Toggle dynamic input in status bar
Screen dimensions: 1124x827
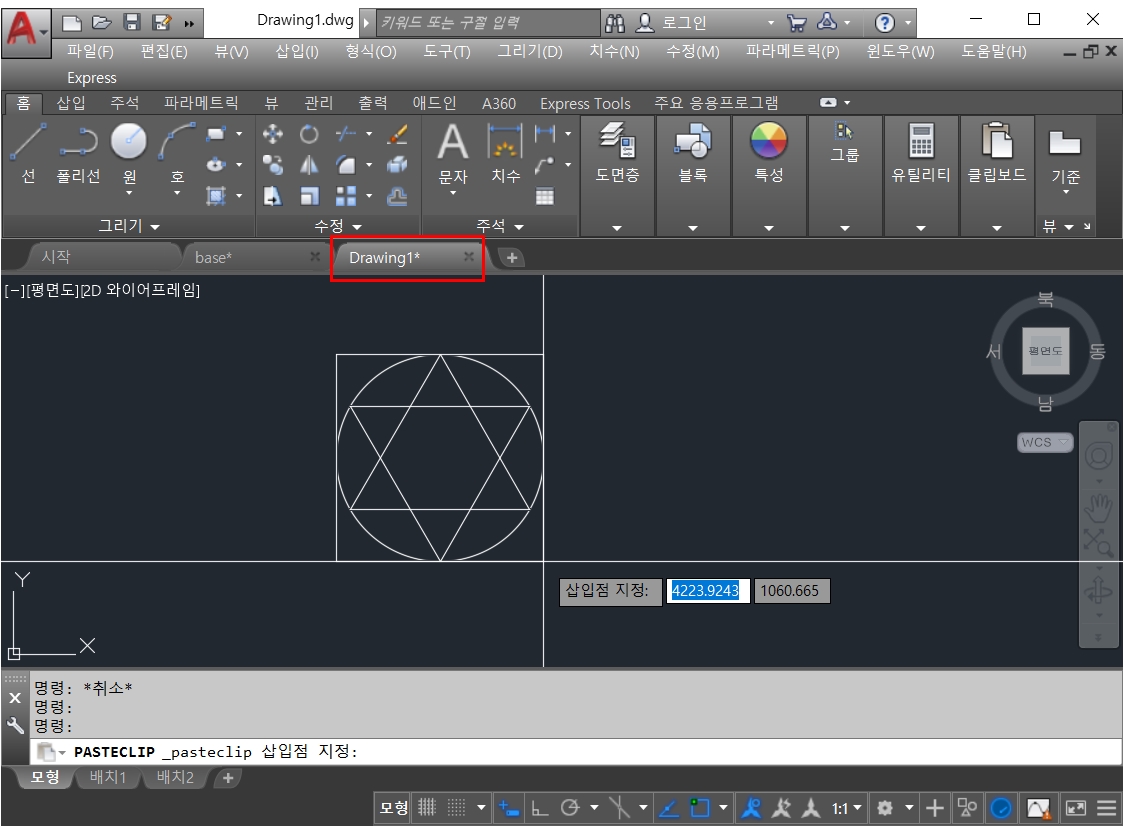tap(509, 808)
